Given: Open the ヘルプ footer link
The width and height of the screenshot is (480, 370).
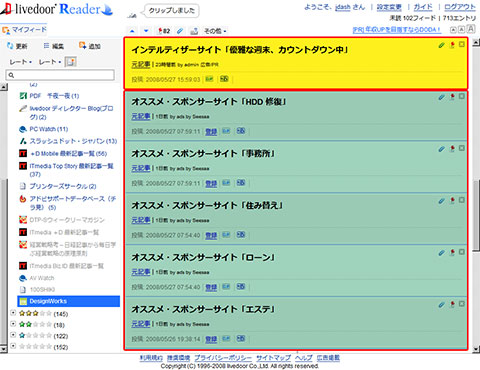Looking at the screenshot, I should [x=304, y=358].
